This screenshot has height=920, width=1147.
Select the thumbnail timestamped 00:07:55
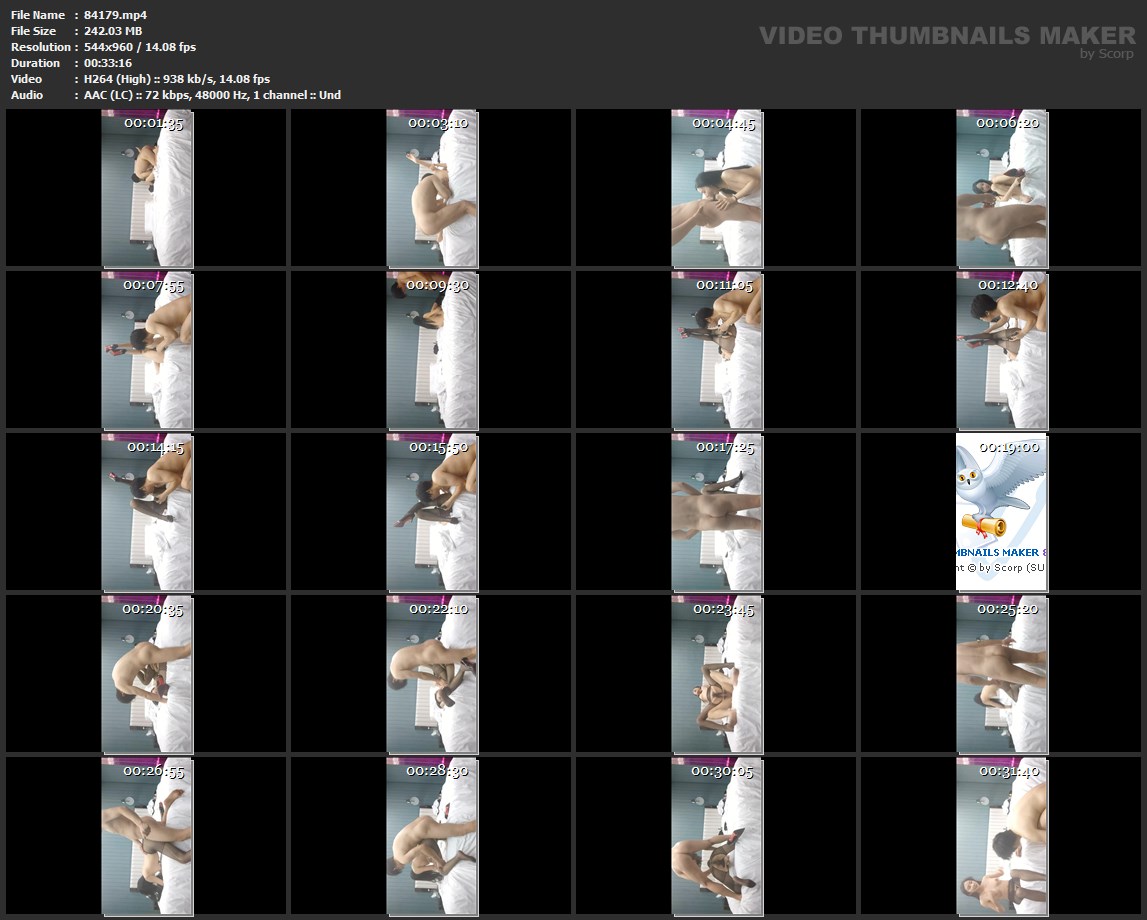pyautogui.click(x=147, y=350)
